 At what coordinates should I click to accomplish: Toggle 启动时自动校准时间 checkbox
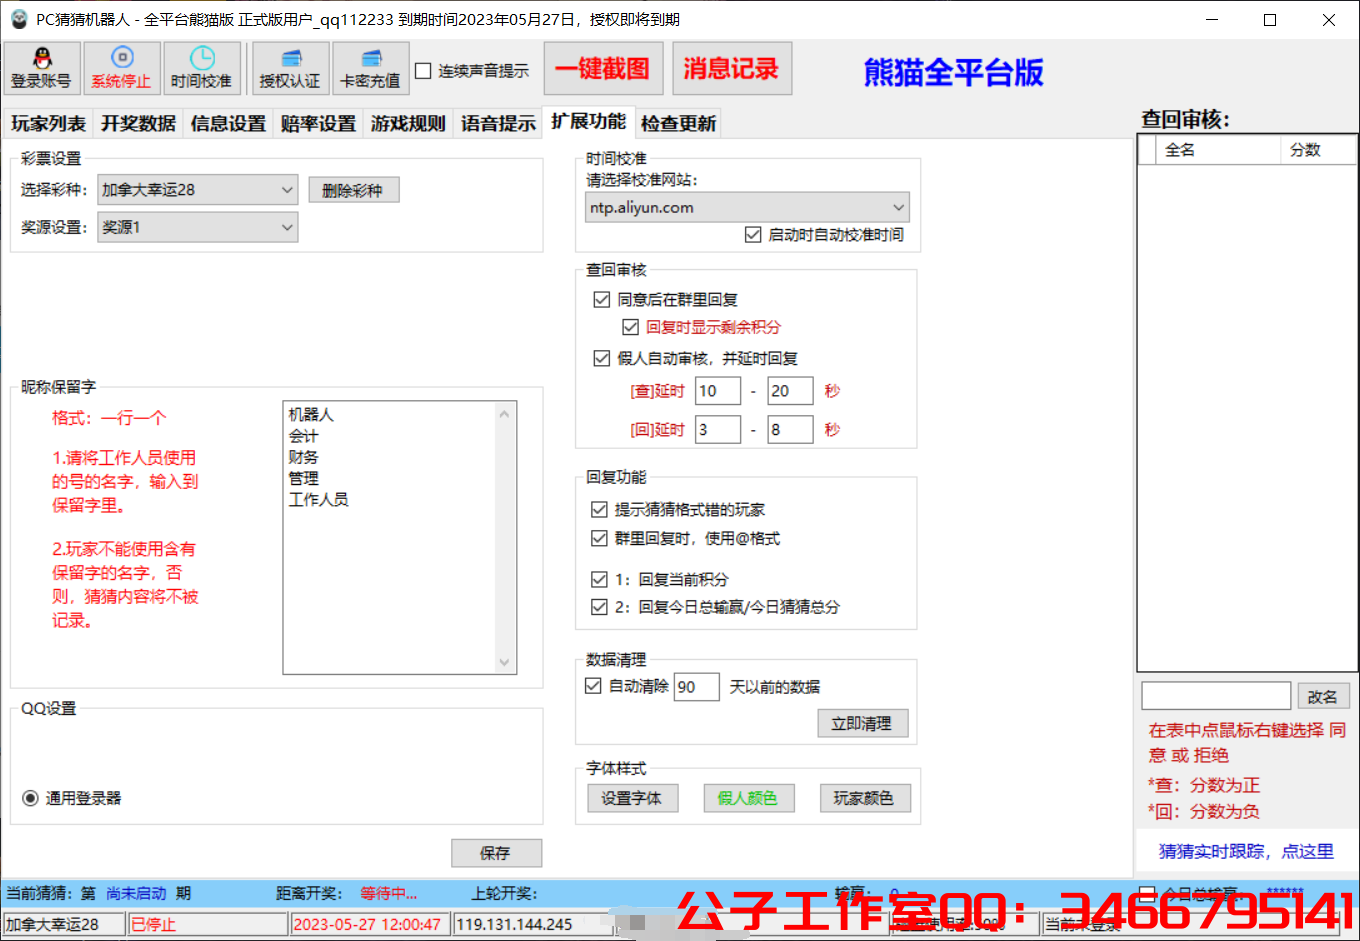coord(753,235)
